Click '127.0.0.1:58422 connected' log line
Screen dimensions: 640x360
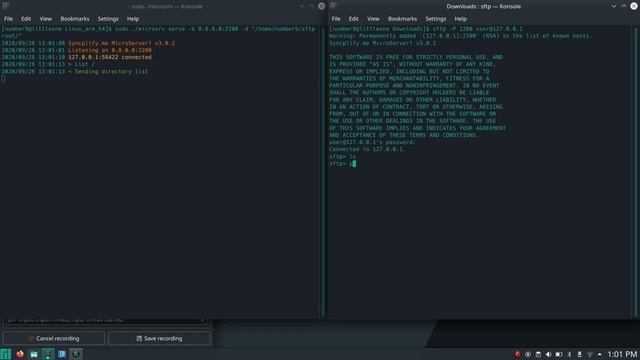click(110, 57)
